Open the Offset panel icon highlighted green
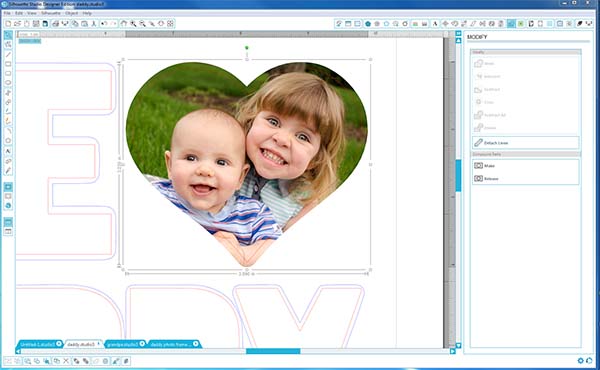The height and width of the screenshot is (370, 600). 521,24
